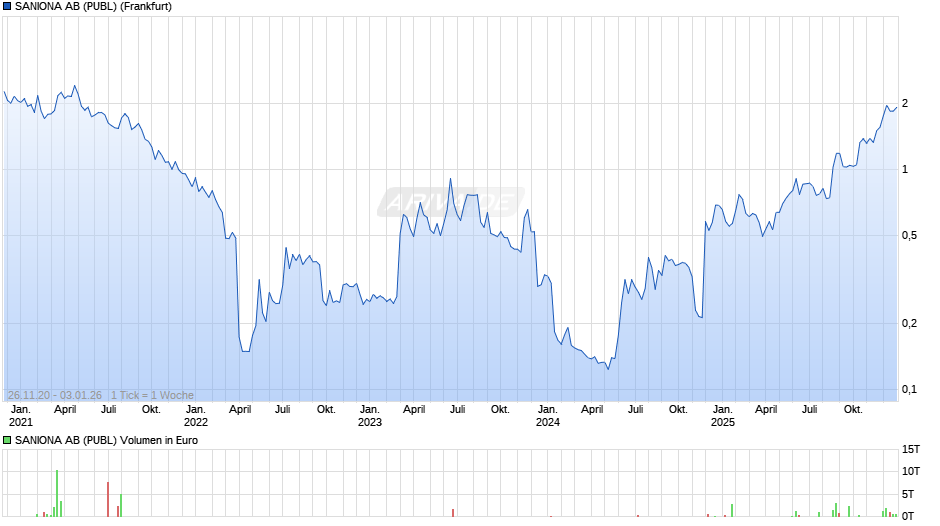The height and width of the screenshot is (526, 940).
Task: Click the price axis label 0,2
Action: pos(909,323)
